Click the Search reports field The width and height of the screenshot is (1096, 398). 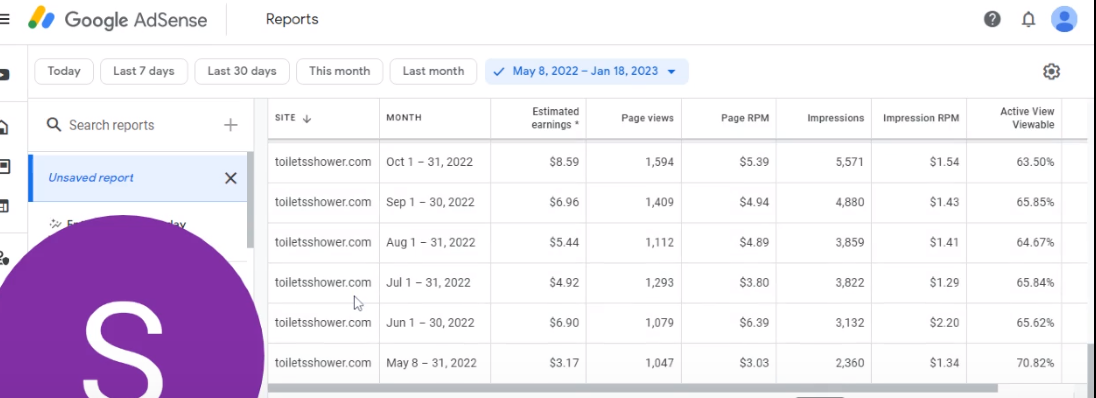click(x=111, y=125)
